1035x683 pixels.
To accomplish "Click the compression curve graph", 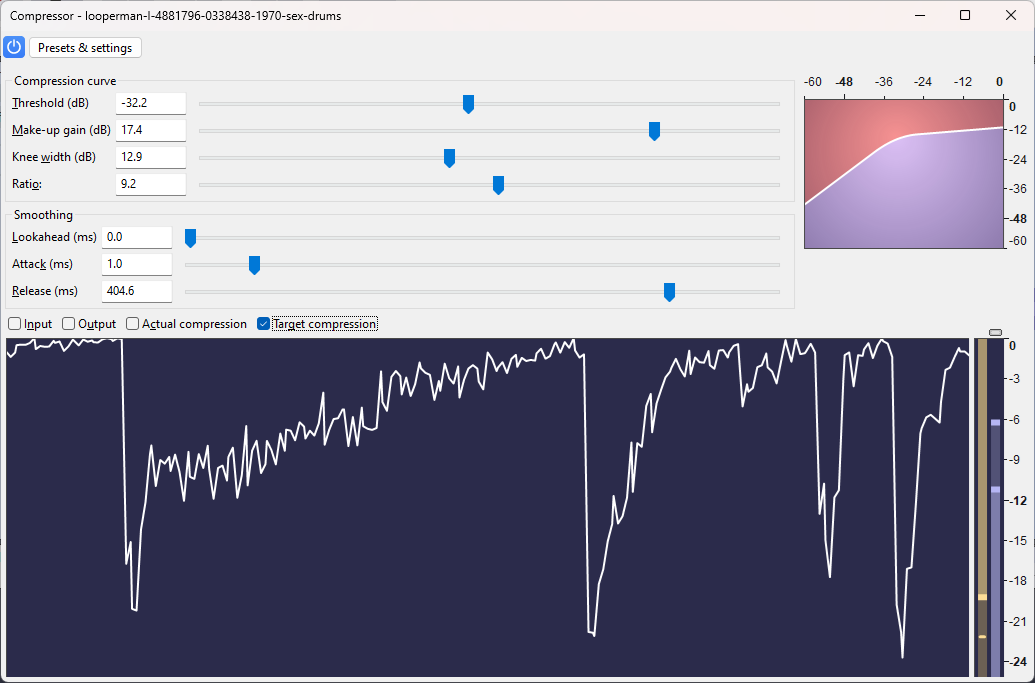I will 903,172.
